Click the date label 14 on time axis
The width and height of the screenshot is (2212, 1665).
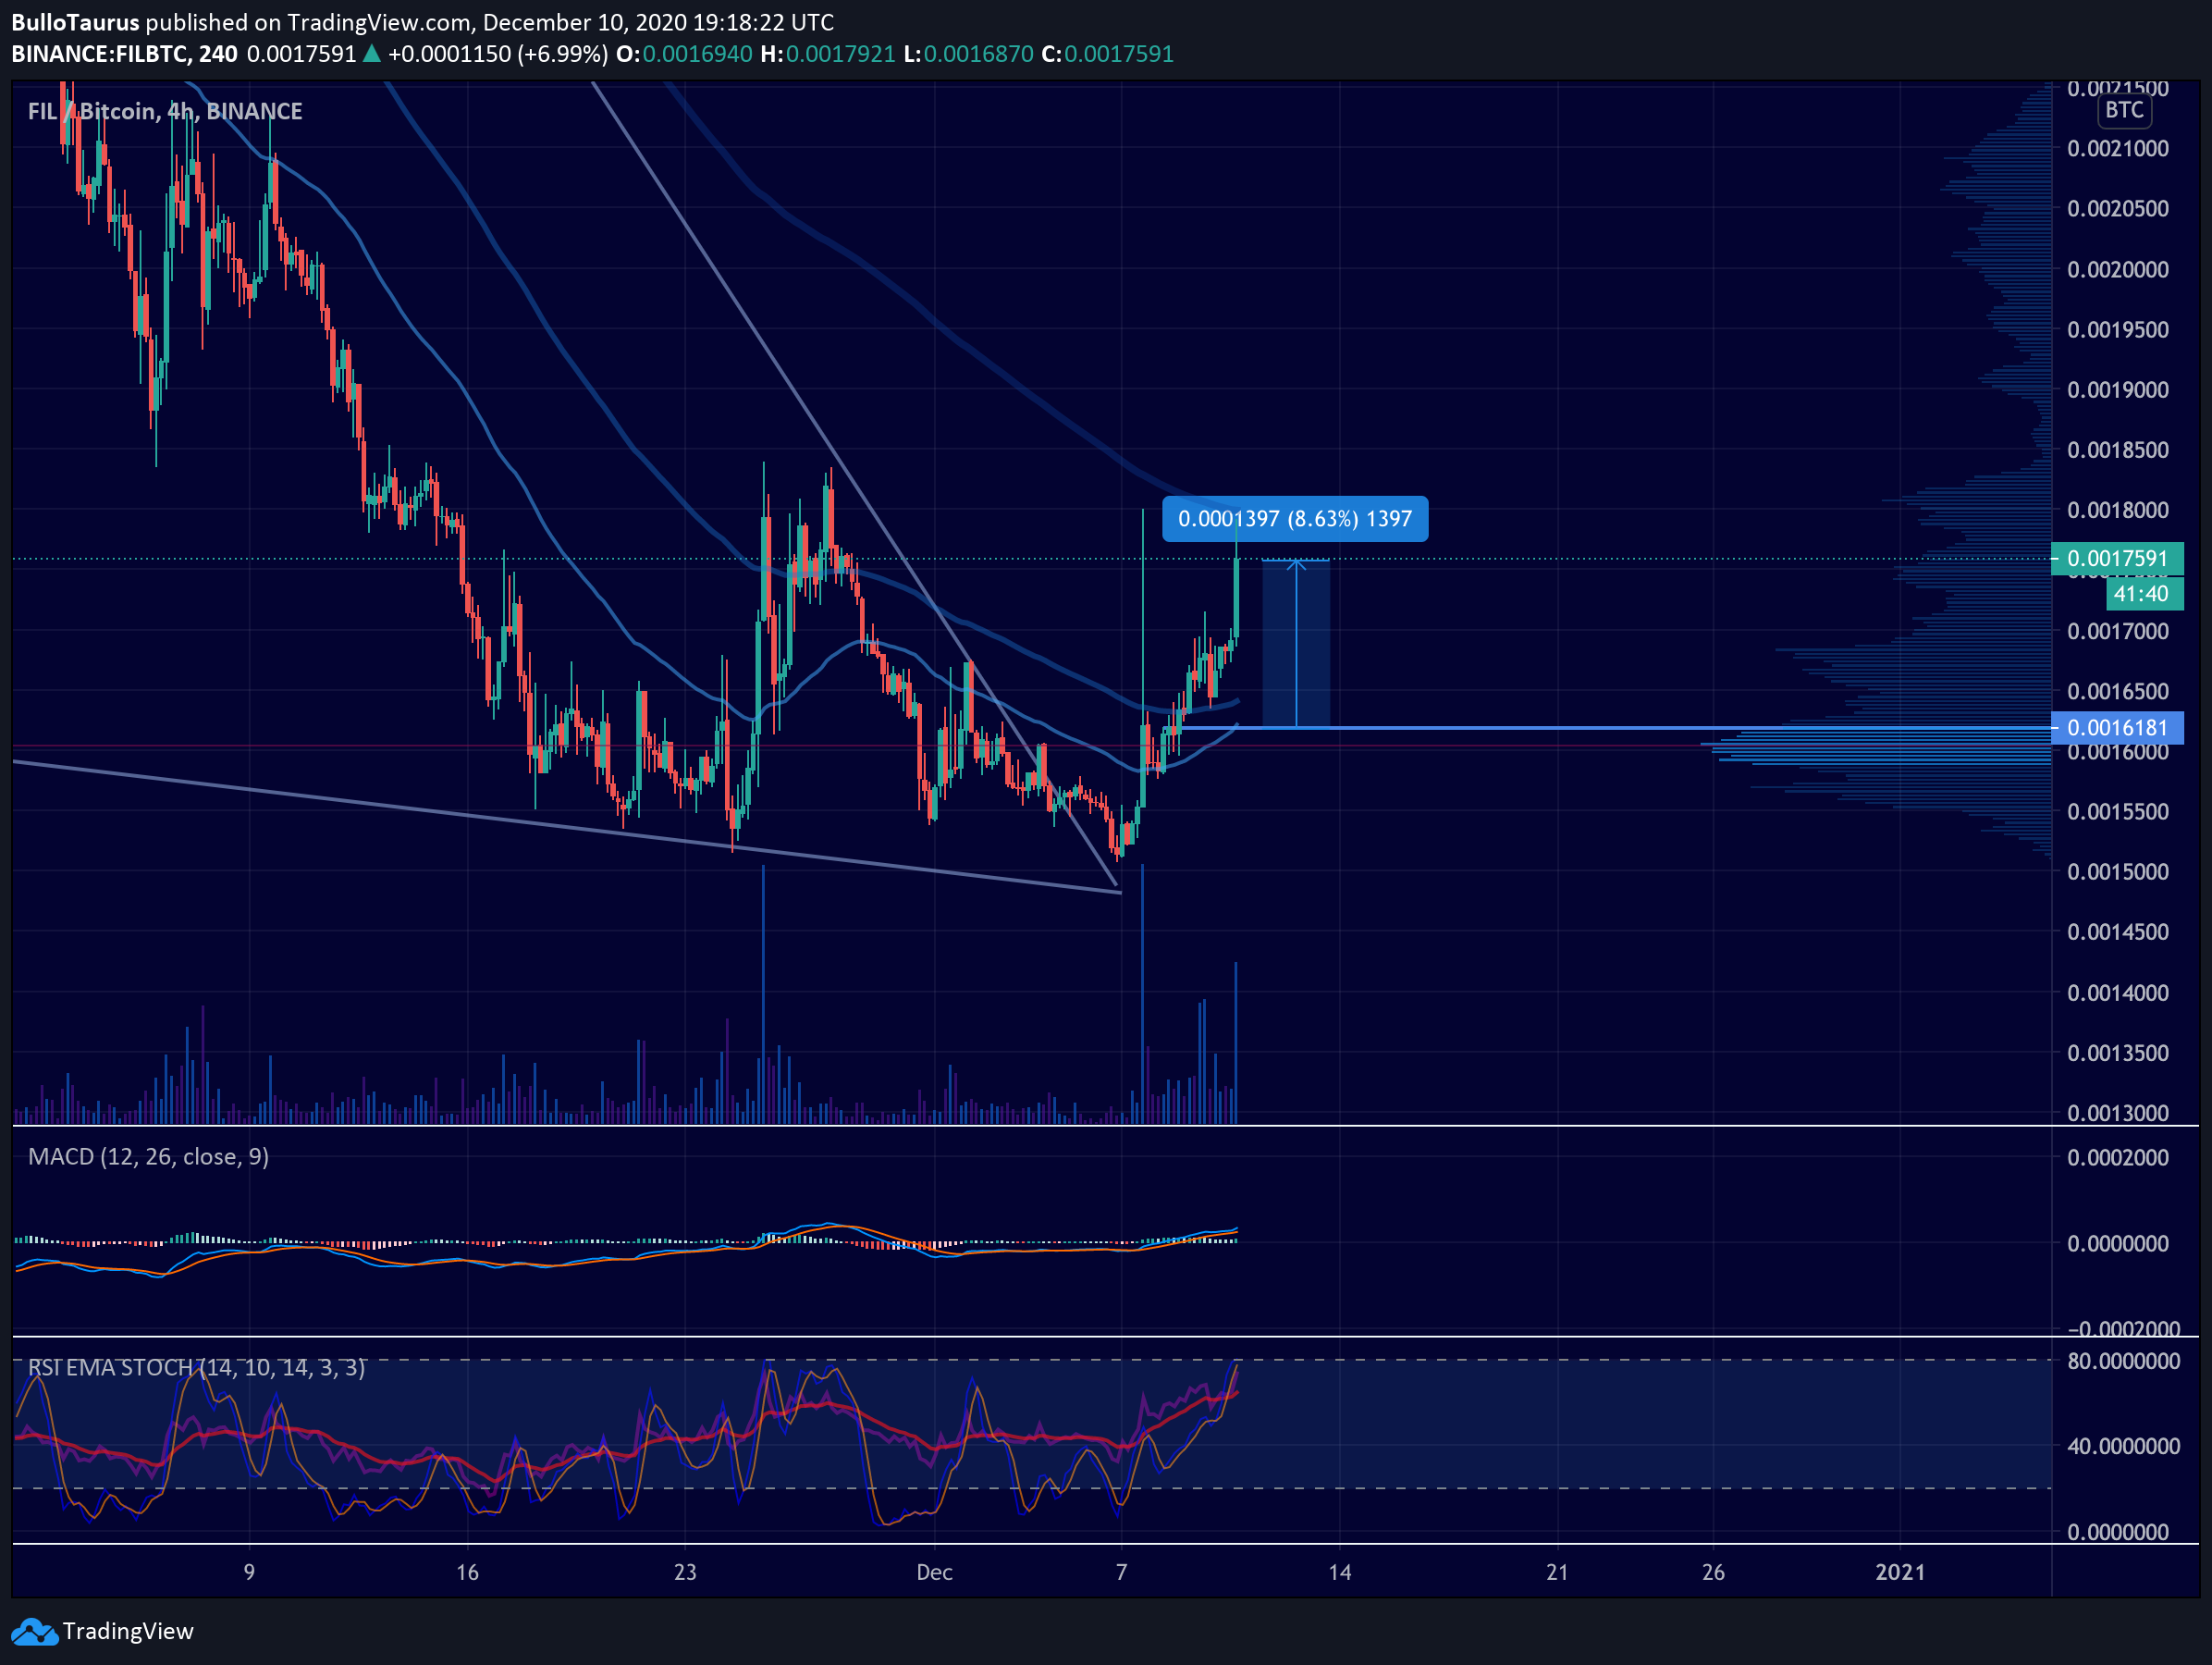pyautogui.click(x=1340, y=1573)
